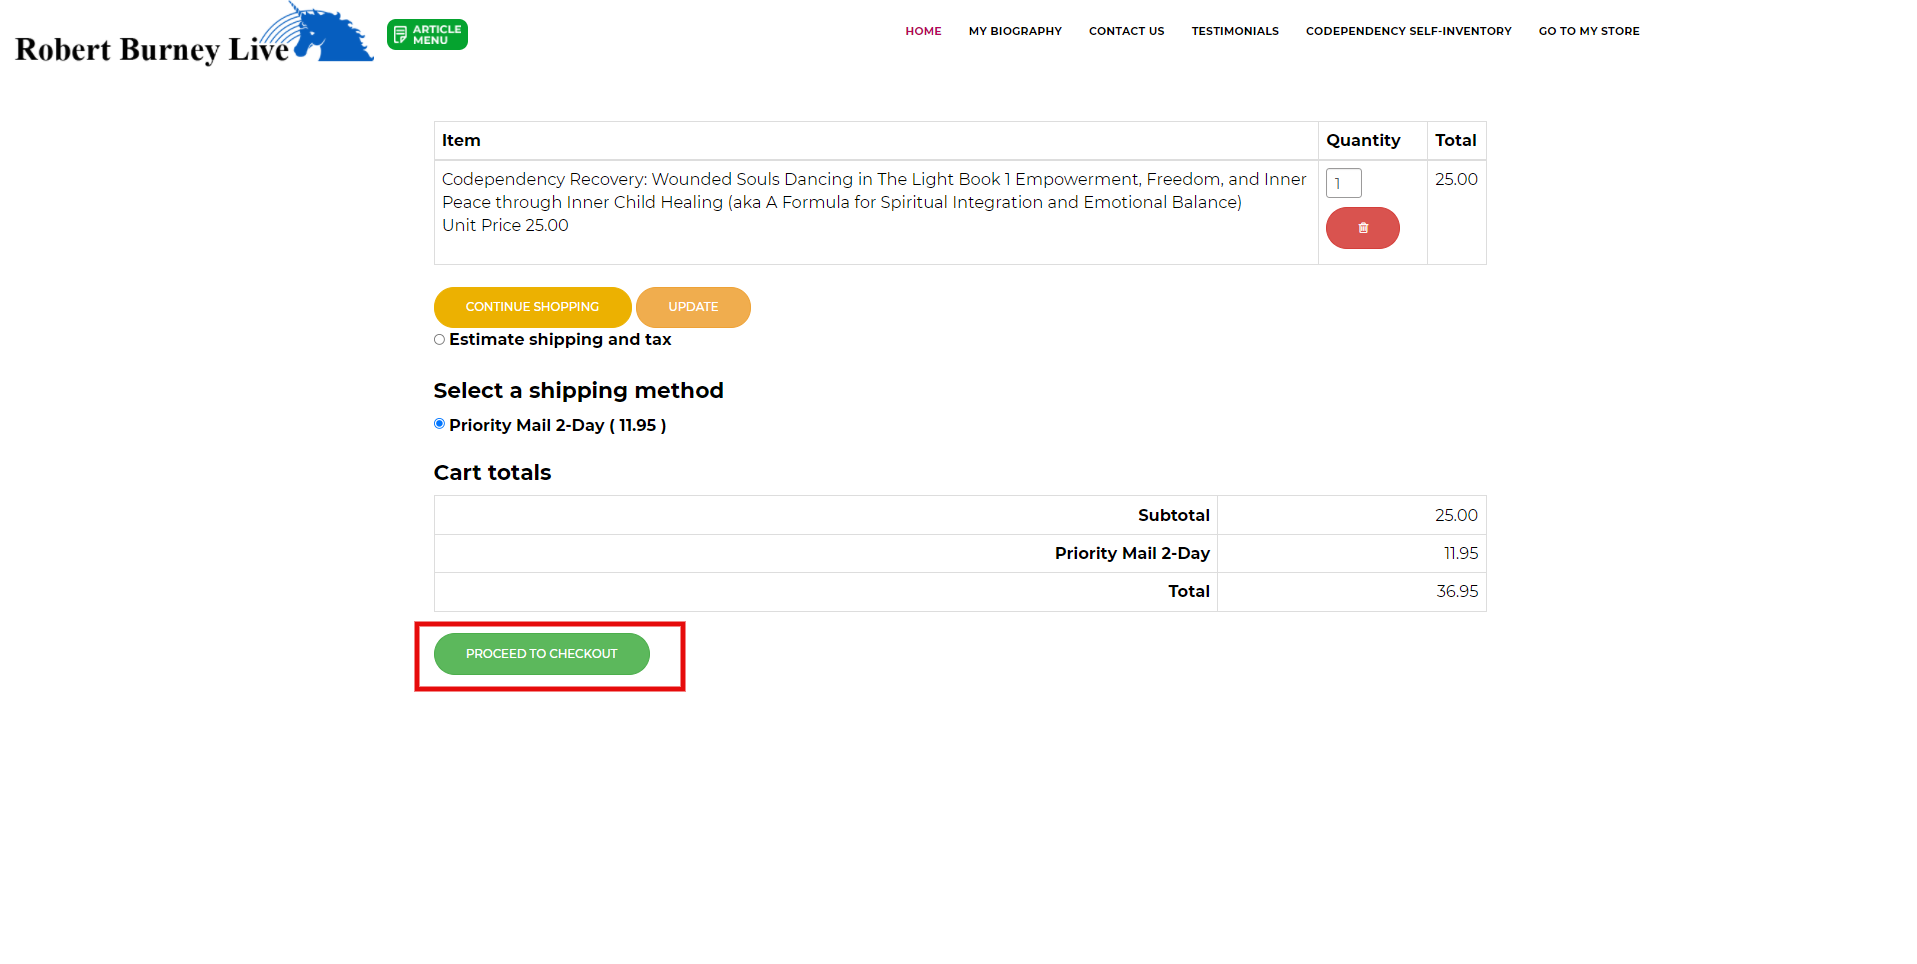Remove the item using the red trash button
1917x964 pixels.
click(1362, 228)
